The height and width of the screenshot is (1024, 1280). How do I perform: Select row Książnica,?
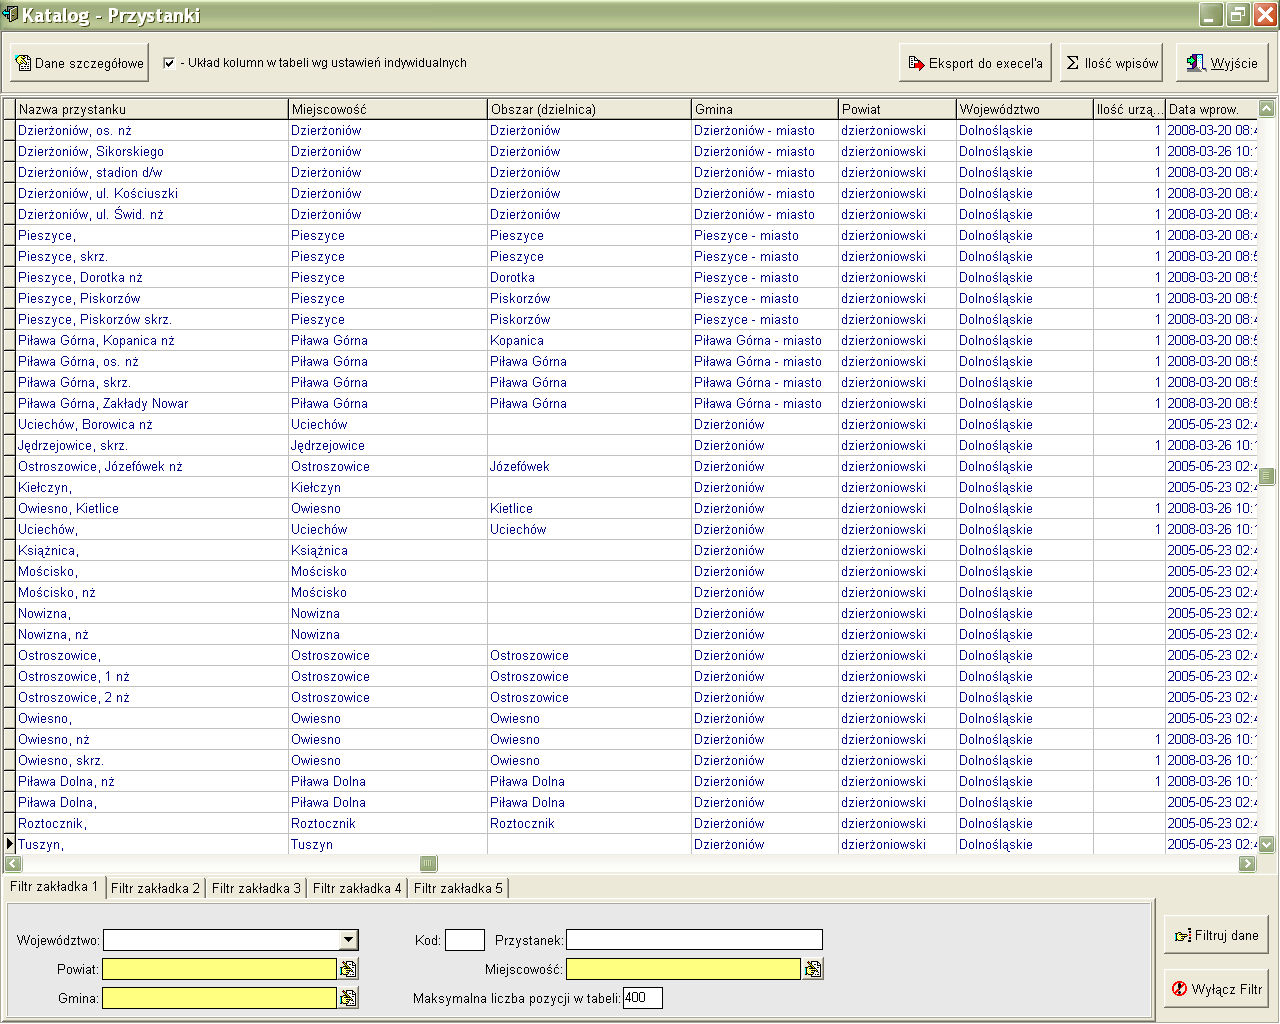[636, 551]
